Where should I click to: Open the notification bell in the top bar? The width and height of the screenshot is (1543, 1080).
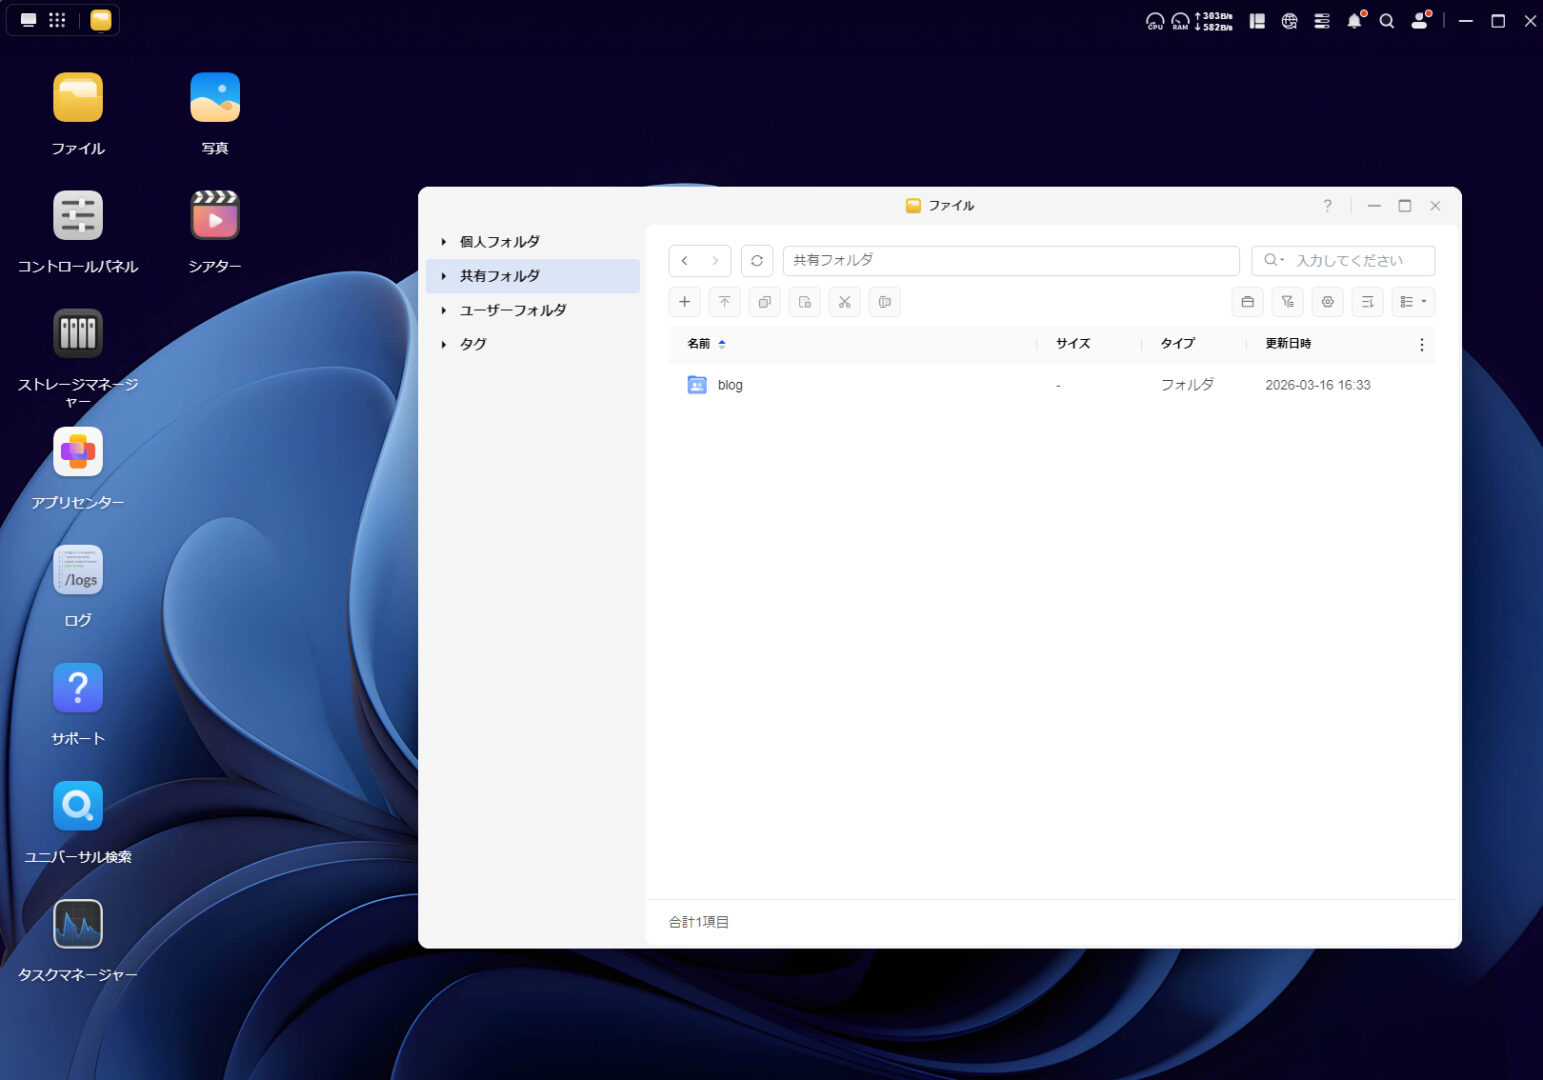coord(1354,21)
